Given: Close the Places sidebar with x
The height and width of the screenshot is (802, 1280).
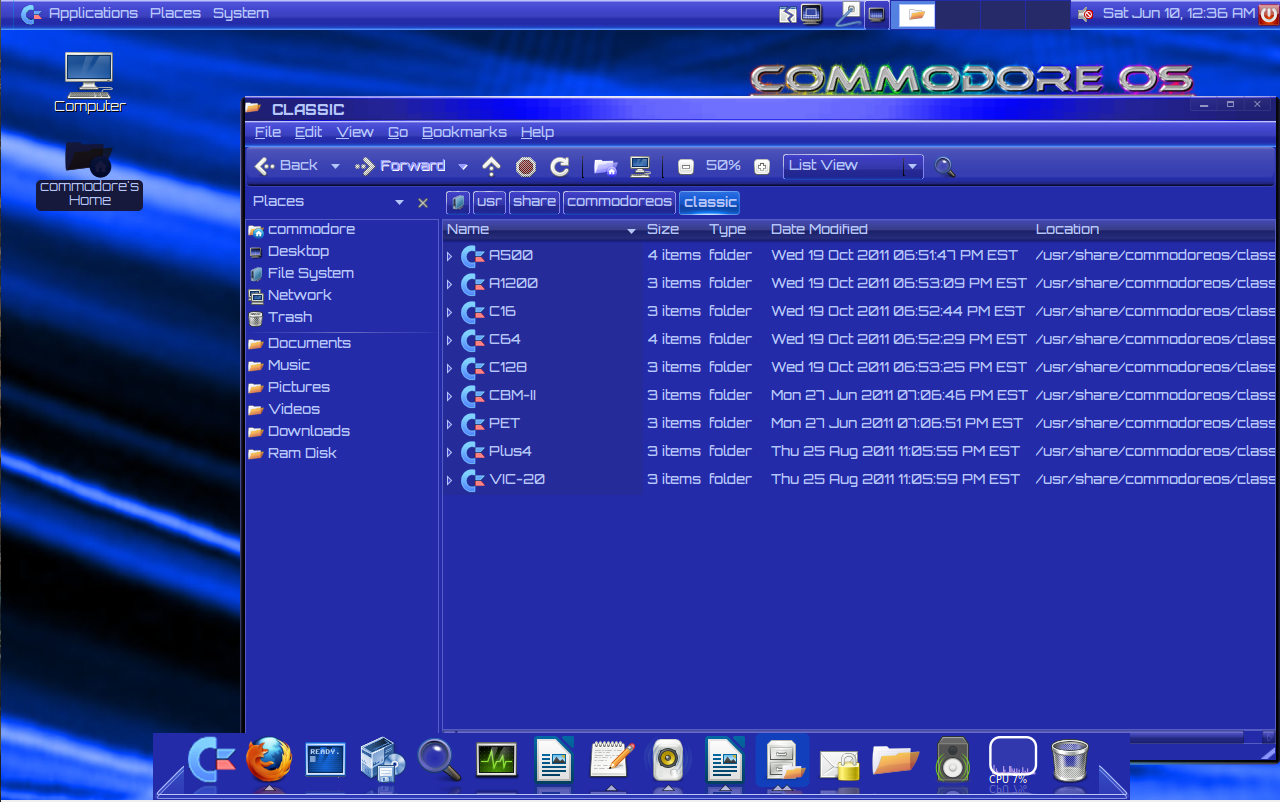Looking at the screenshot, I should [x=423, y=202].
